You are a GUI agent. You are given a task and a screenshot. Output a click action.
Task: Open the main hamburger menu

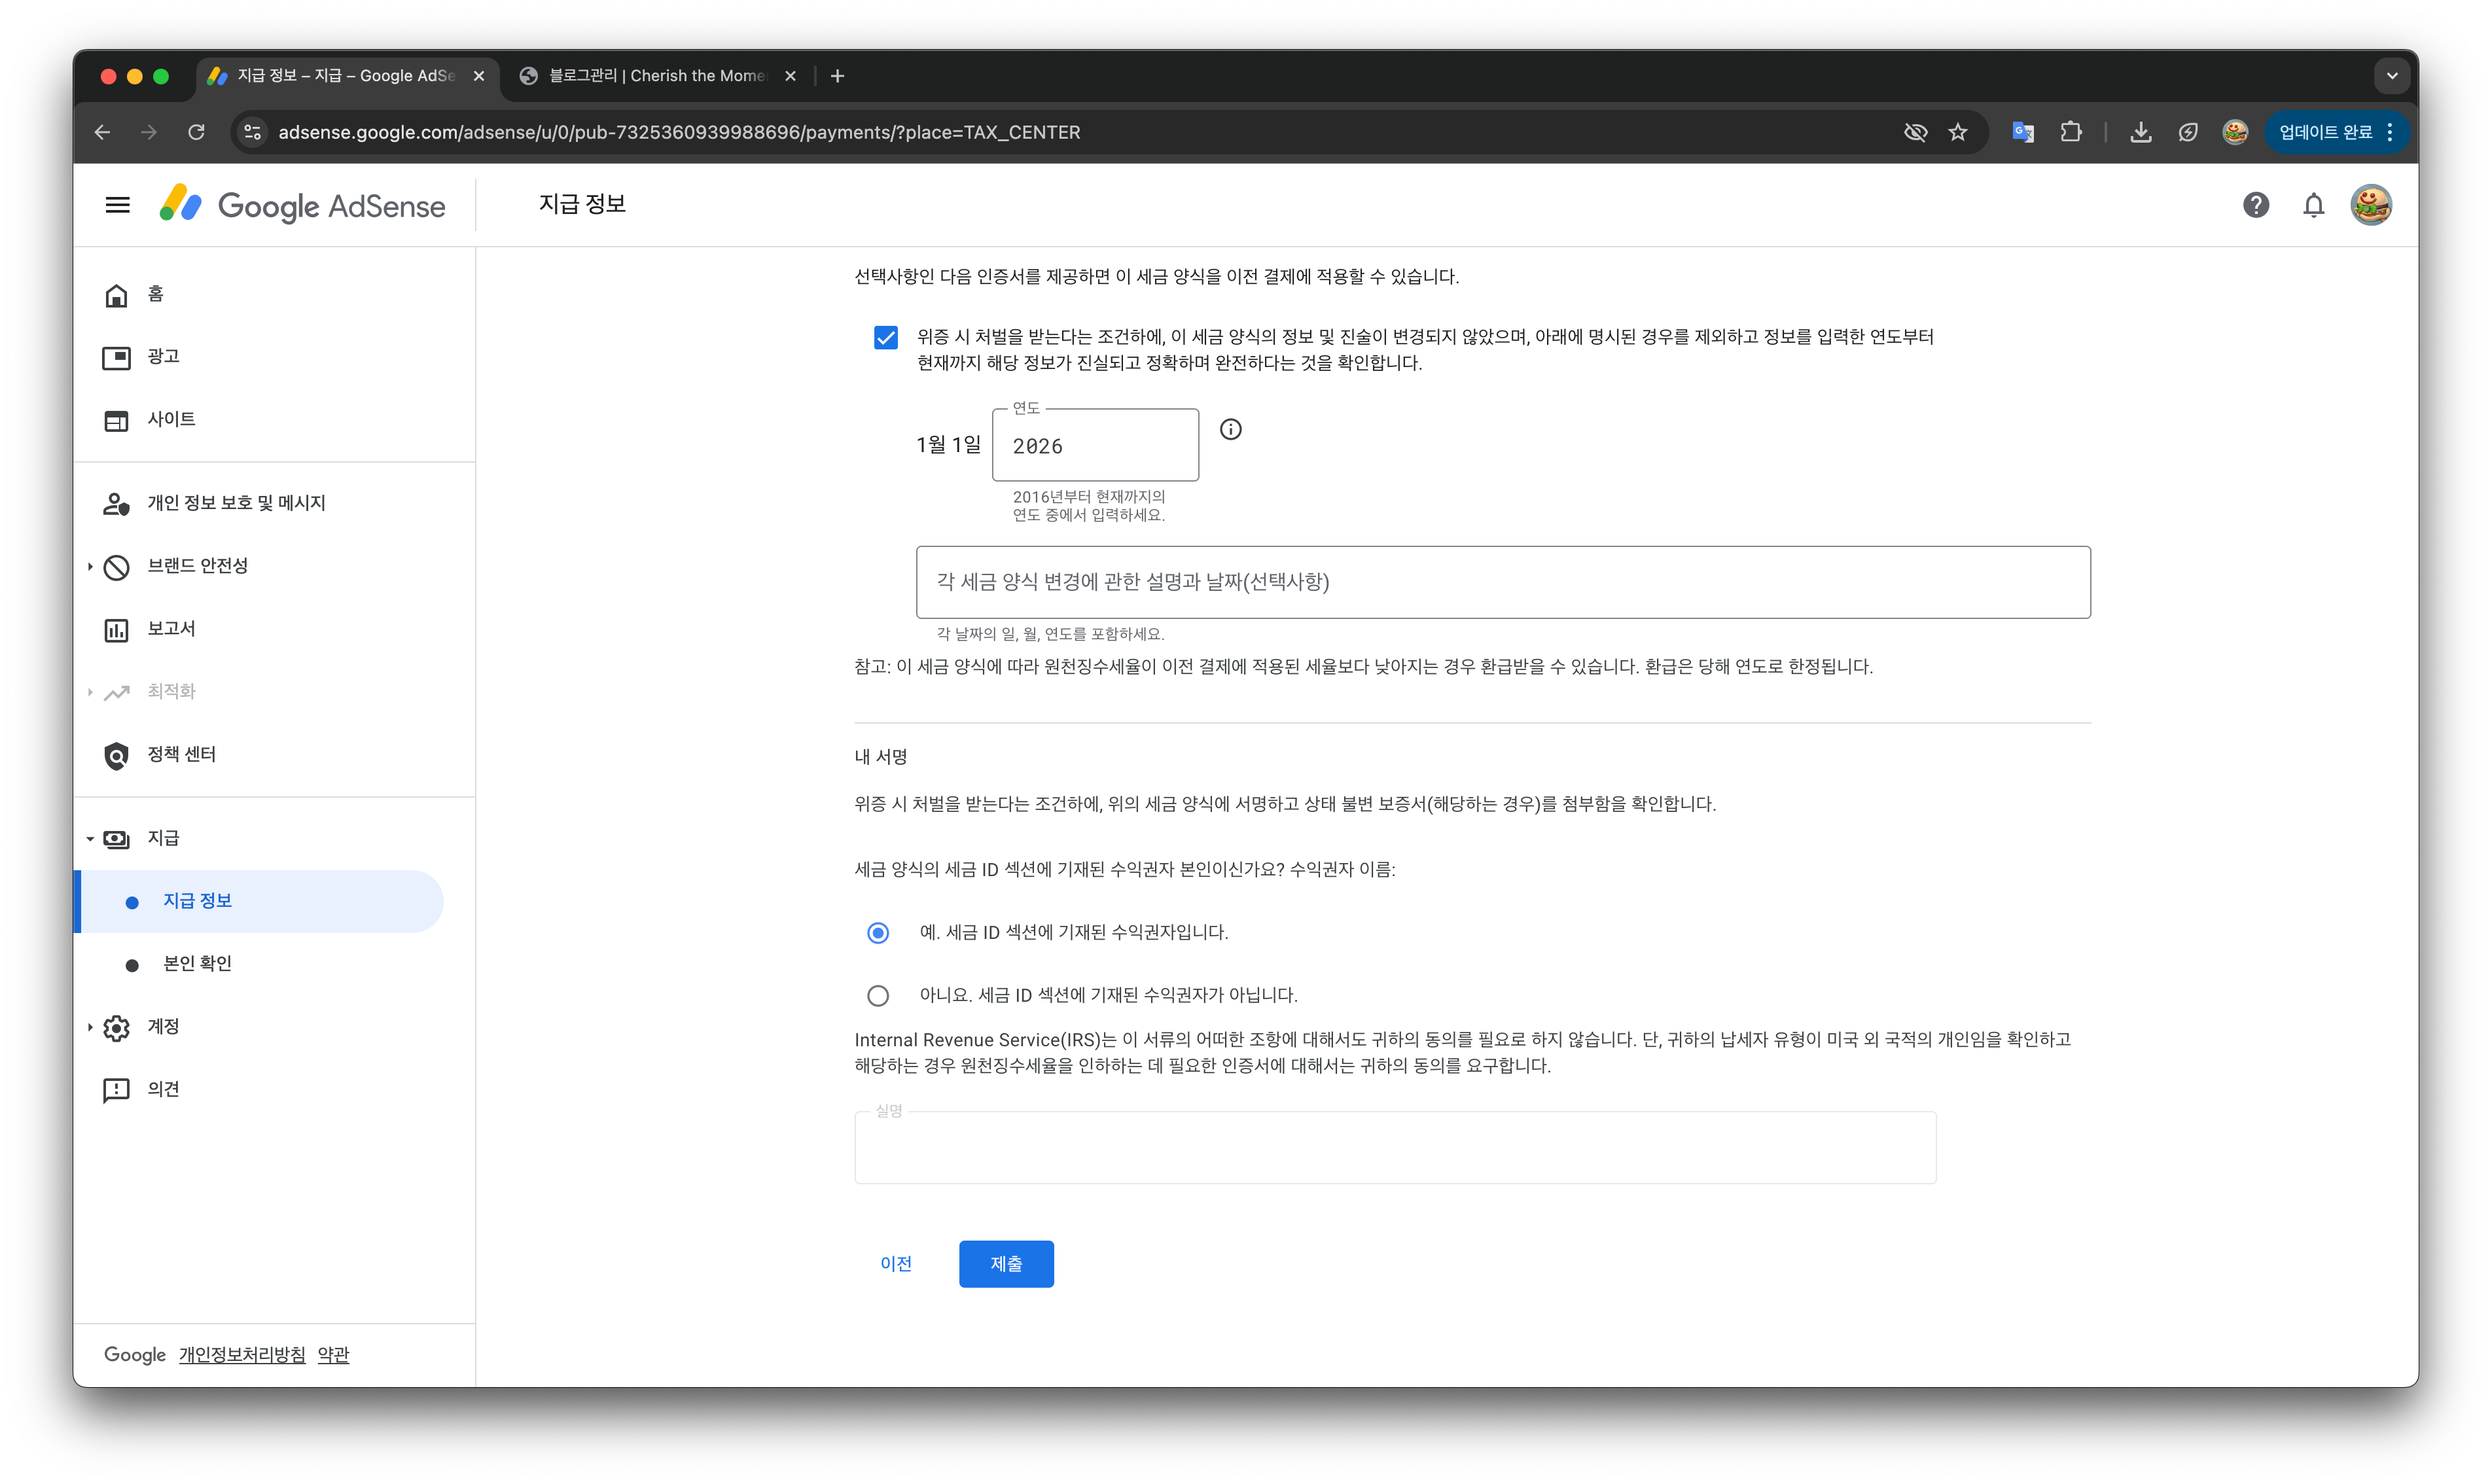[117, 205]
